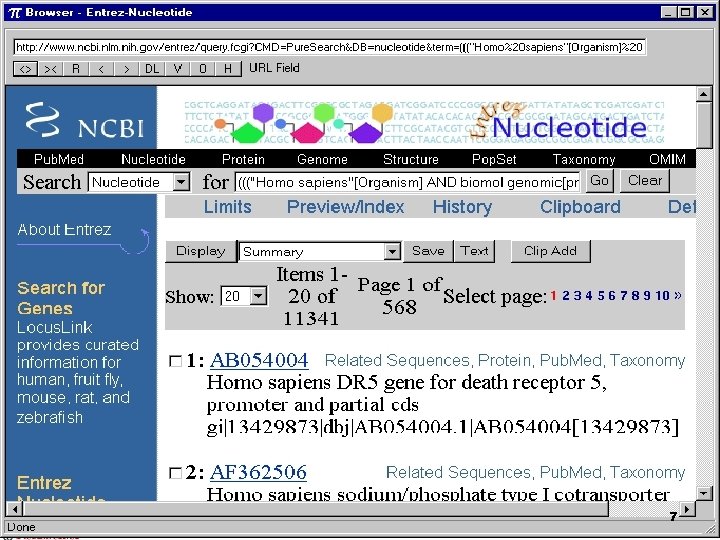The width and height of the screenshot is (720, 540).
Task: Click the 'O' toolbar button
Action: [x=202, y=69]
